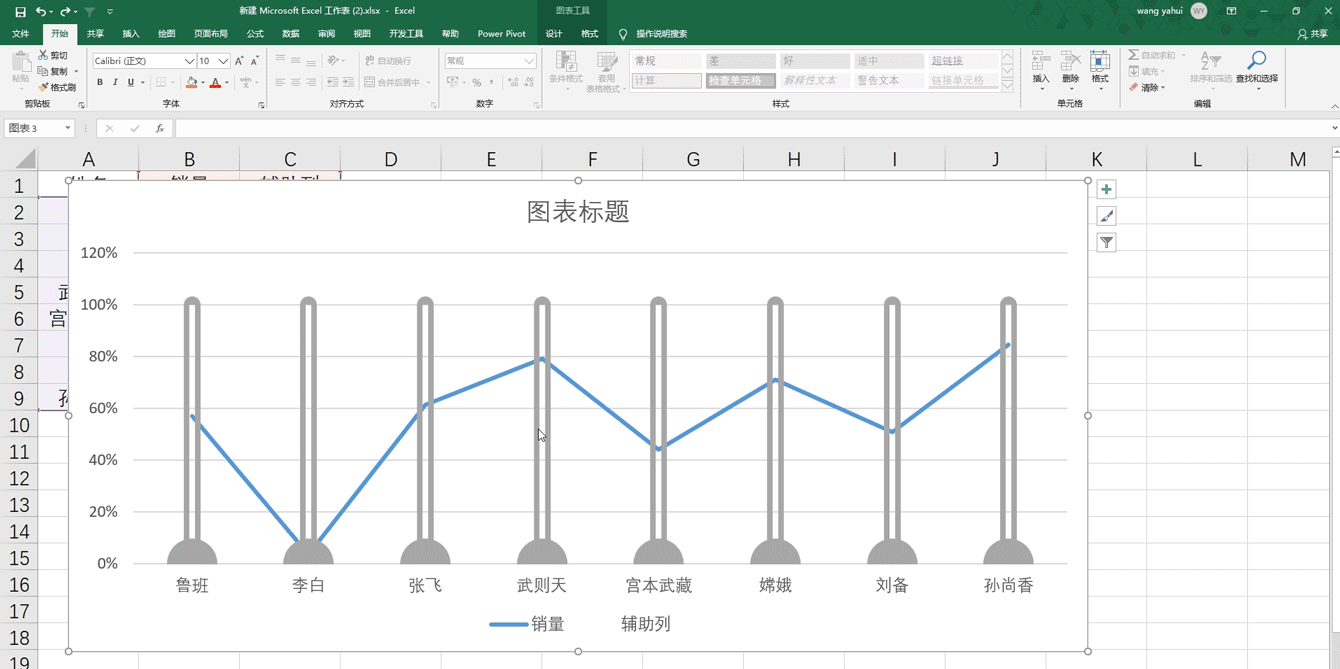Image resolution: width=1340 pixels, height=669 pixels.
Task: Expand the font size dropdown
Action: [223, 61]
